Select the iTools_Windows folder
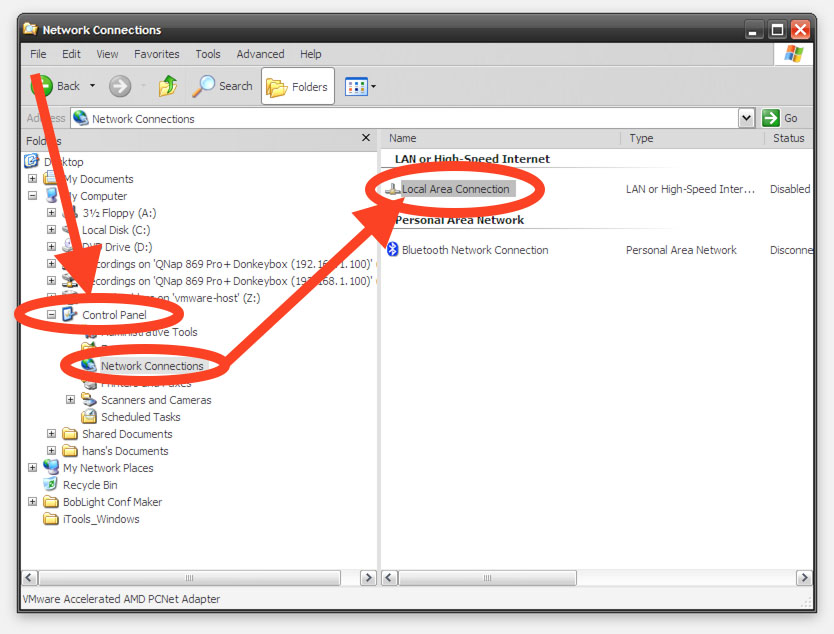Screen dimensions: 834x634 pyautogui.click(x=101, y=519)
